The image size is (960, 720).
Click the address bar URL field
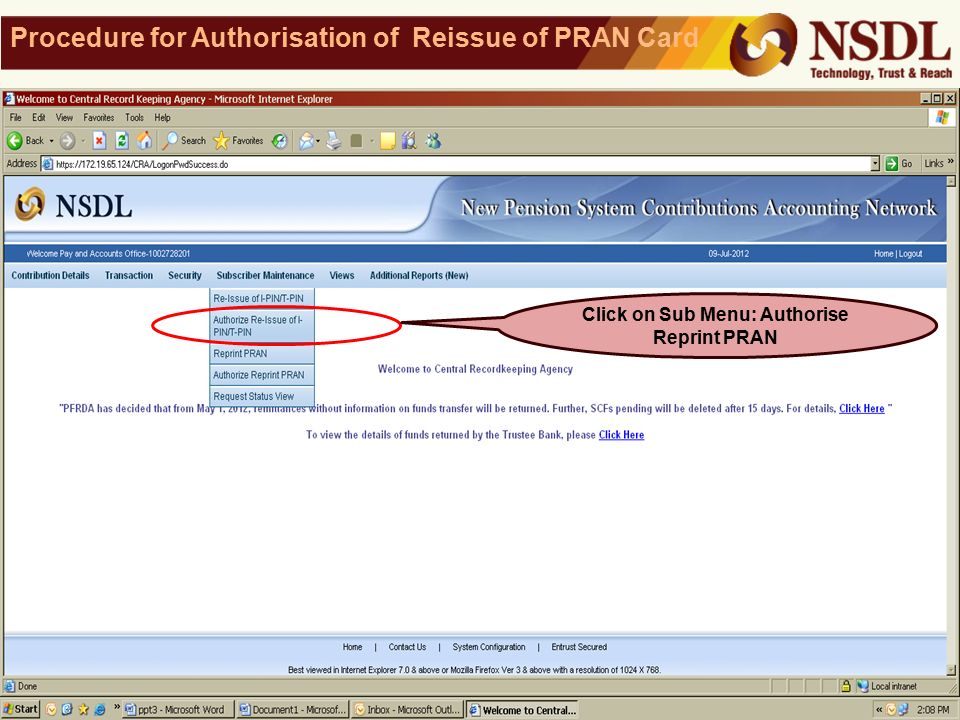click(457, 164)
